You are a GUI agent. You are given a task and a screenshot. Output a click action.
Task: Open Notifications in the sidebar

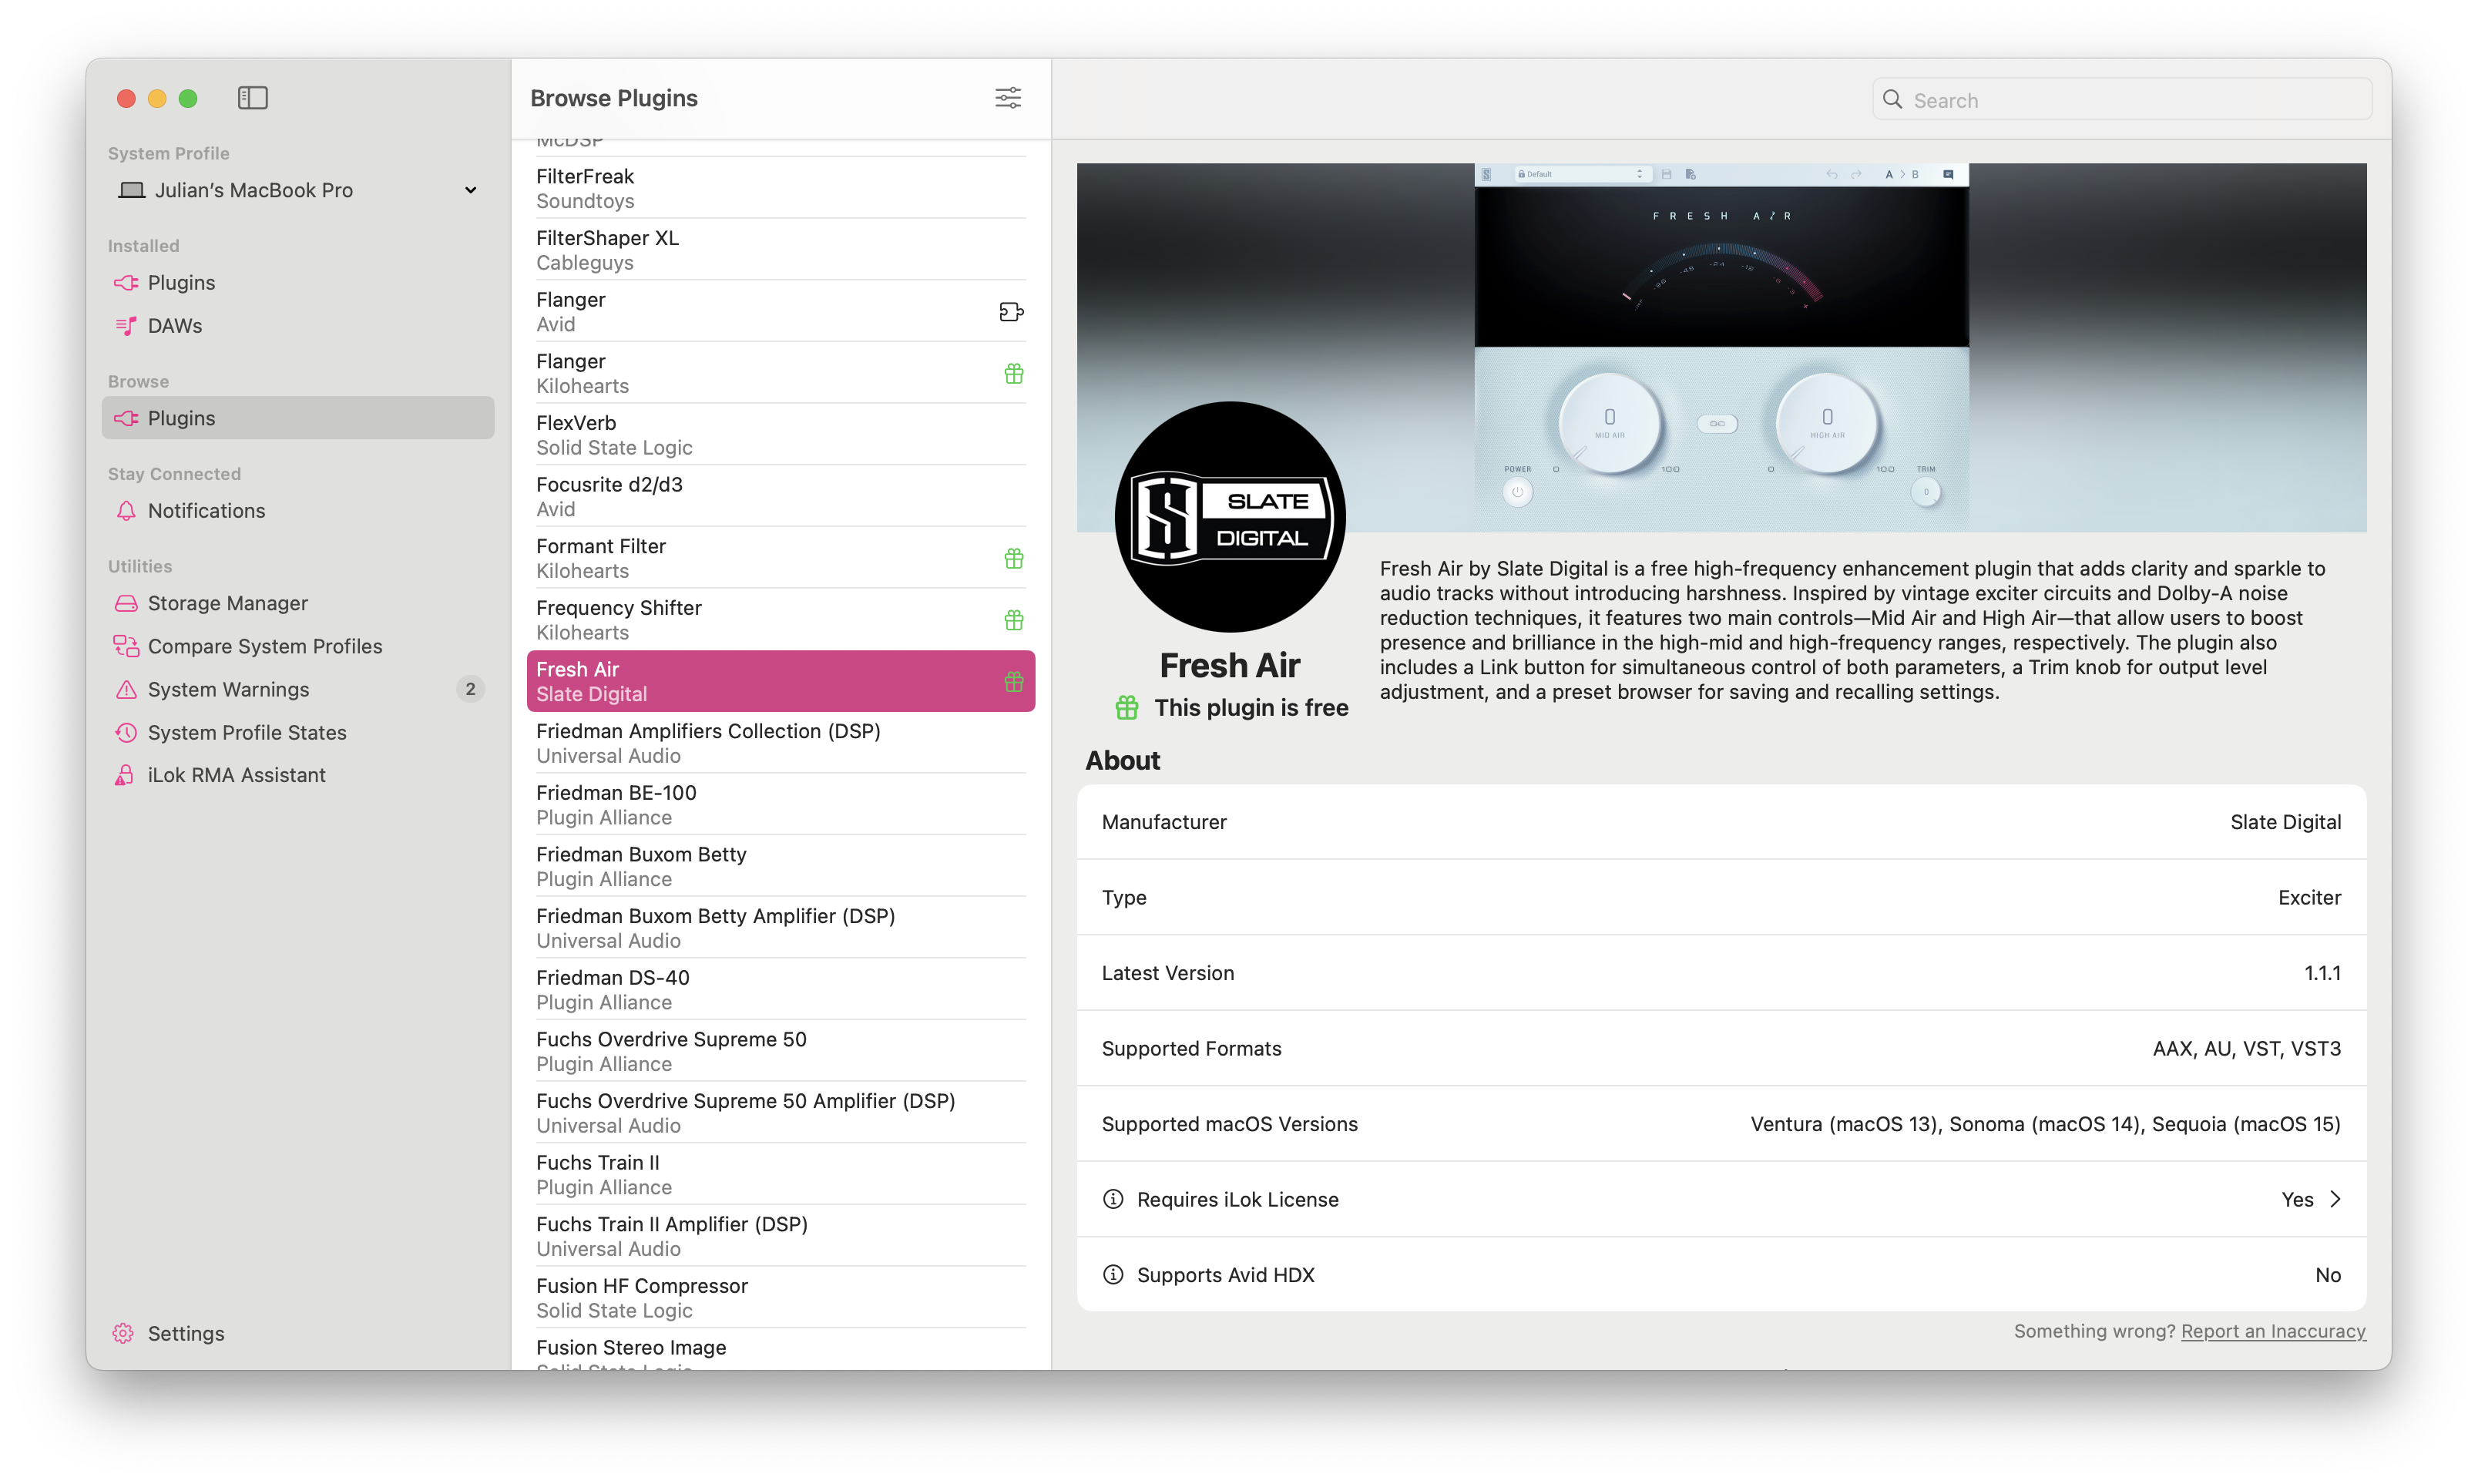coord(298,511)
